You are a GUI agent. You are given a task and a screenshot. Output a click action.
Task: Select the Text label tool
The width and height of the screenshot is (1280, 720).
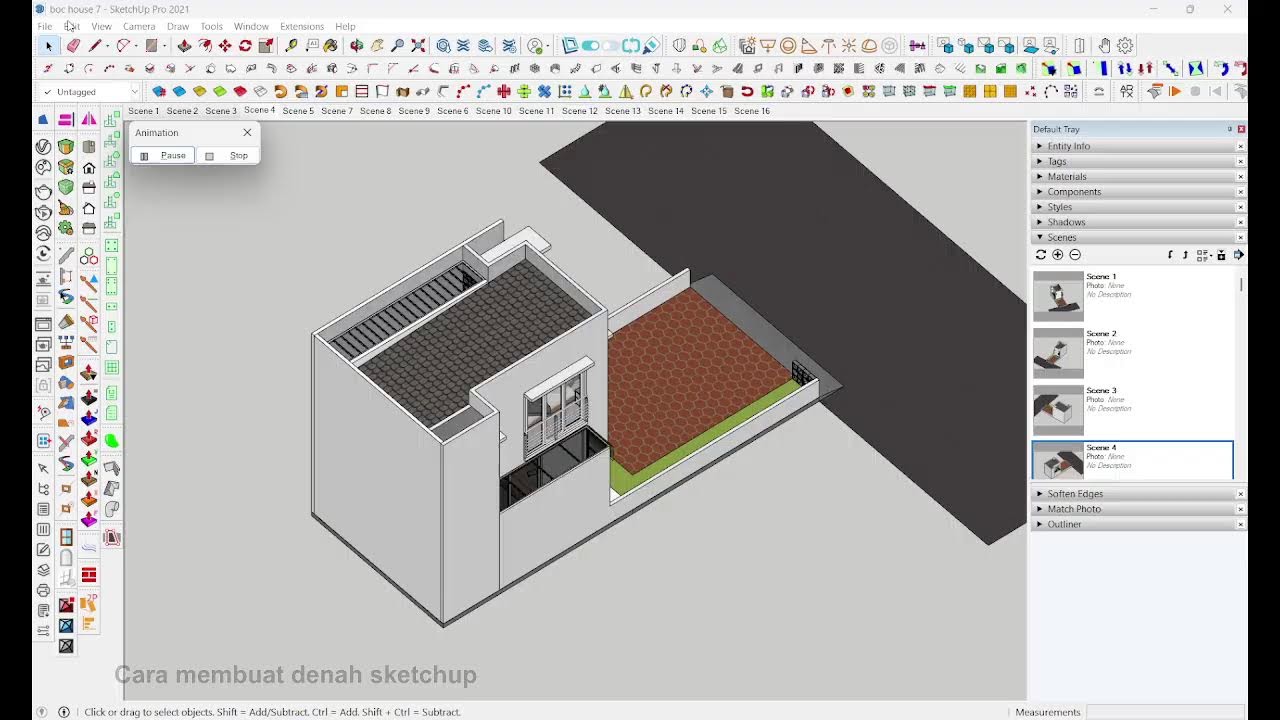pyautogui.click(x=312, y=46)
